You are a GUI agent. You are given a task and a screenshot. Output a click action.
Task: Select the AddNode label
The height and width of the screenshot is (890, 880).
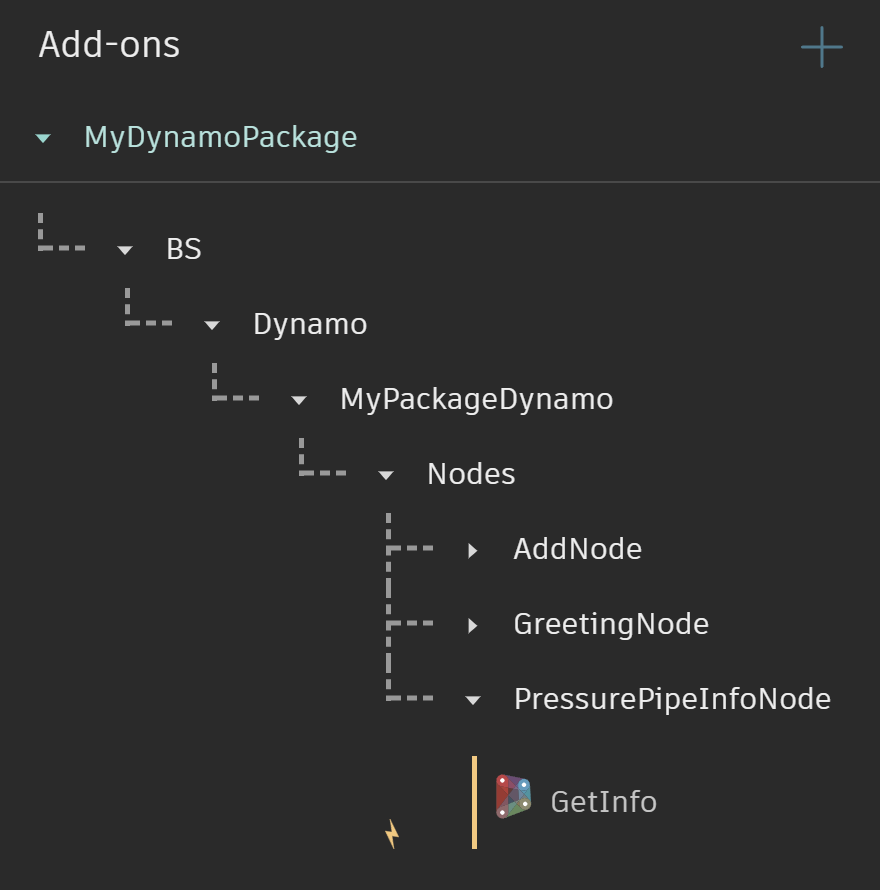click(x=577, y=549)
